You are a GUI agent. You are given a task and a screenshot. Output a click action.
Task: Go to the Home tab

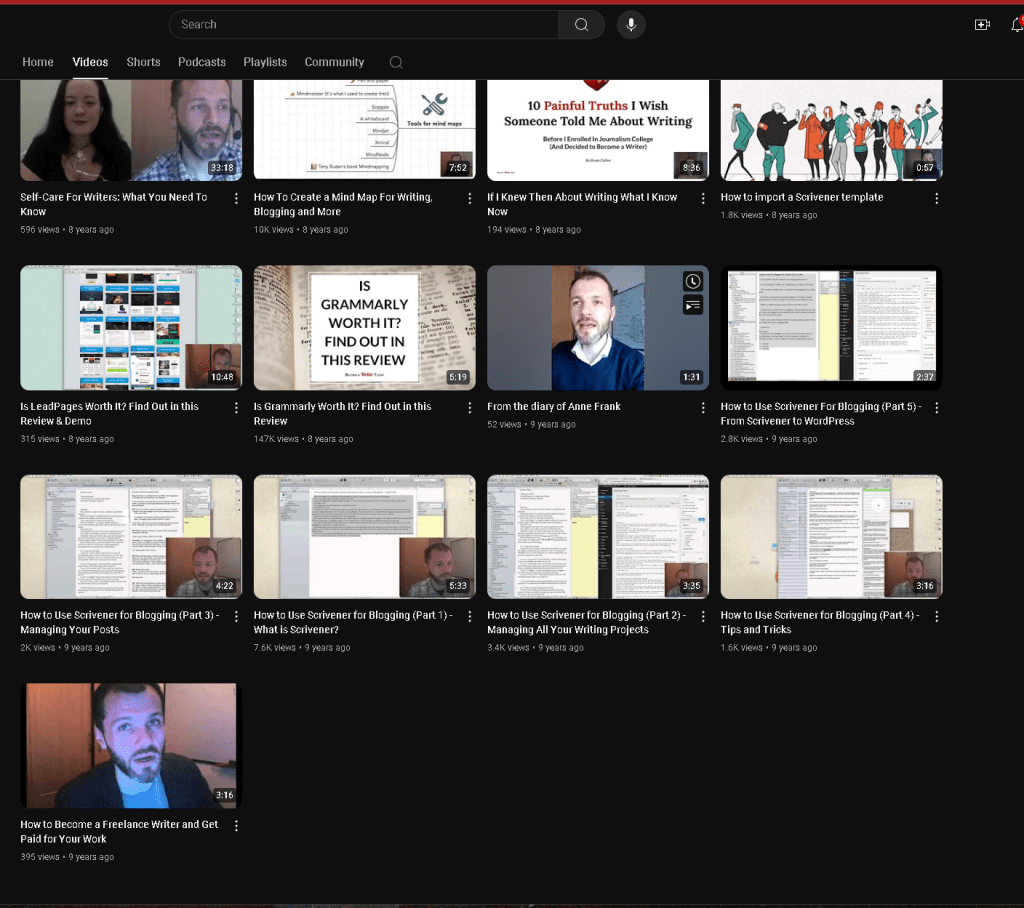[38, 62]
